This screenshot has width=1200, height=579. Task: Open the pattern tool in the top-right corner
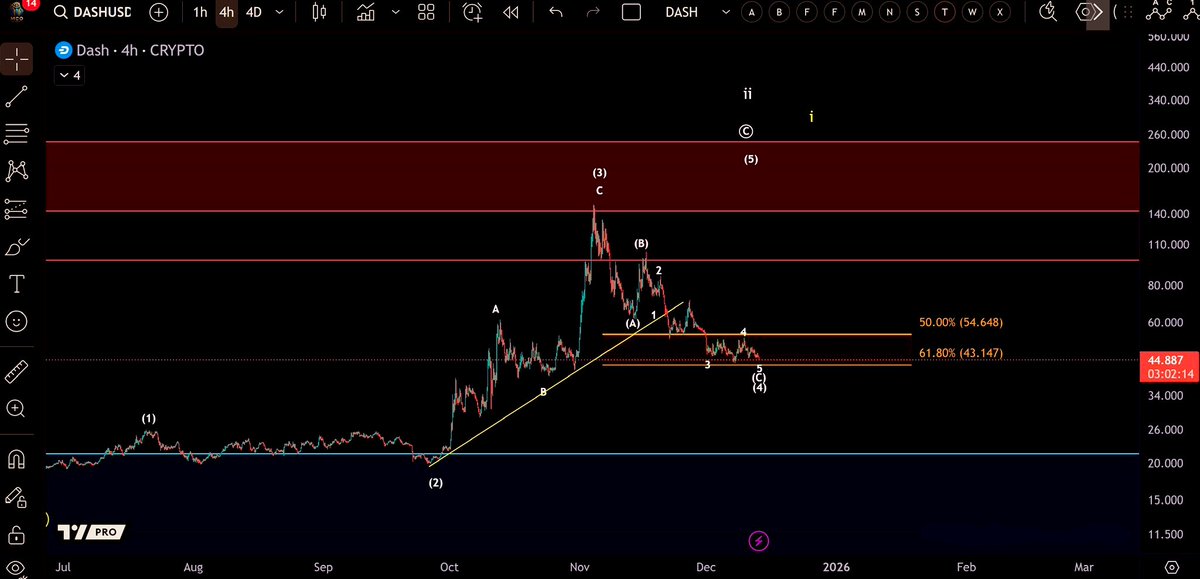point(1160,11)
